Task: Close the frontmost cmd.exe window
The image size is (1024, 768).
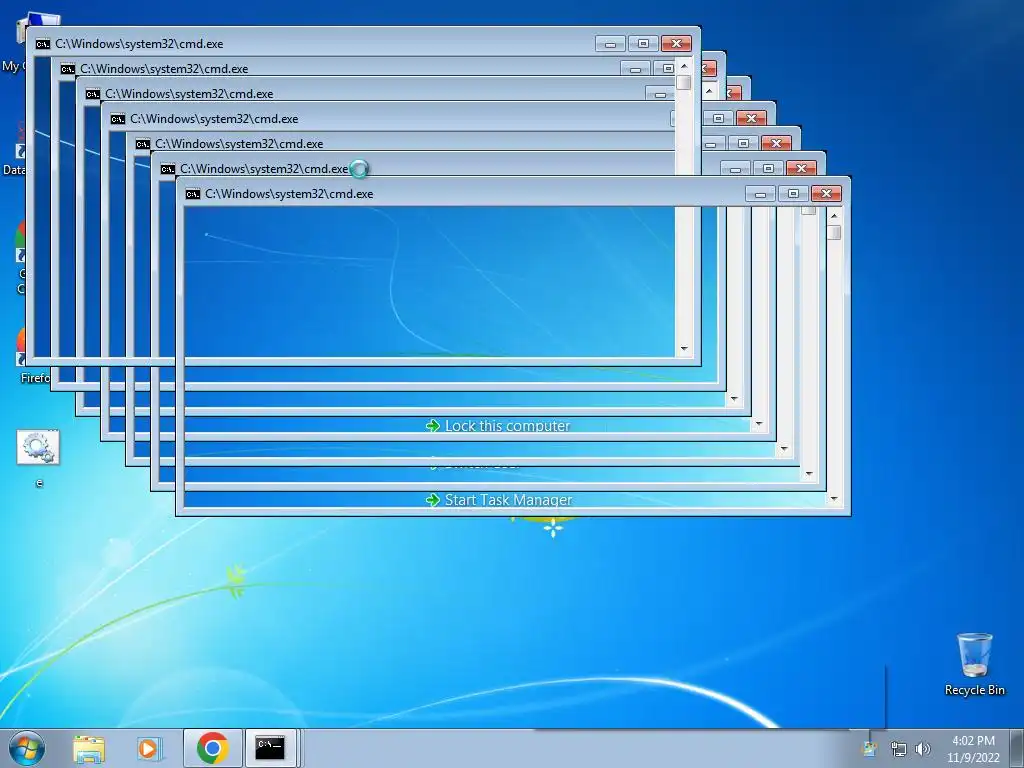Action: [826, 194]
